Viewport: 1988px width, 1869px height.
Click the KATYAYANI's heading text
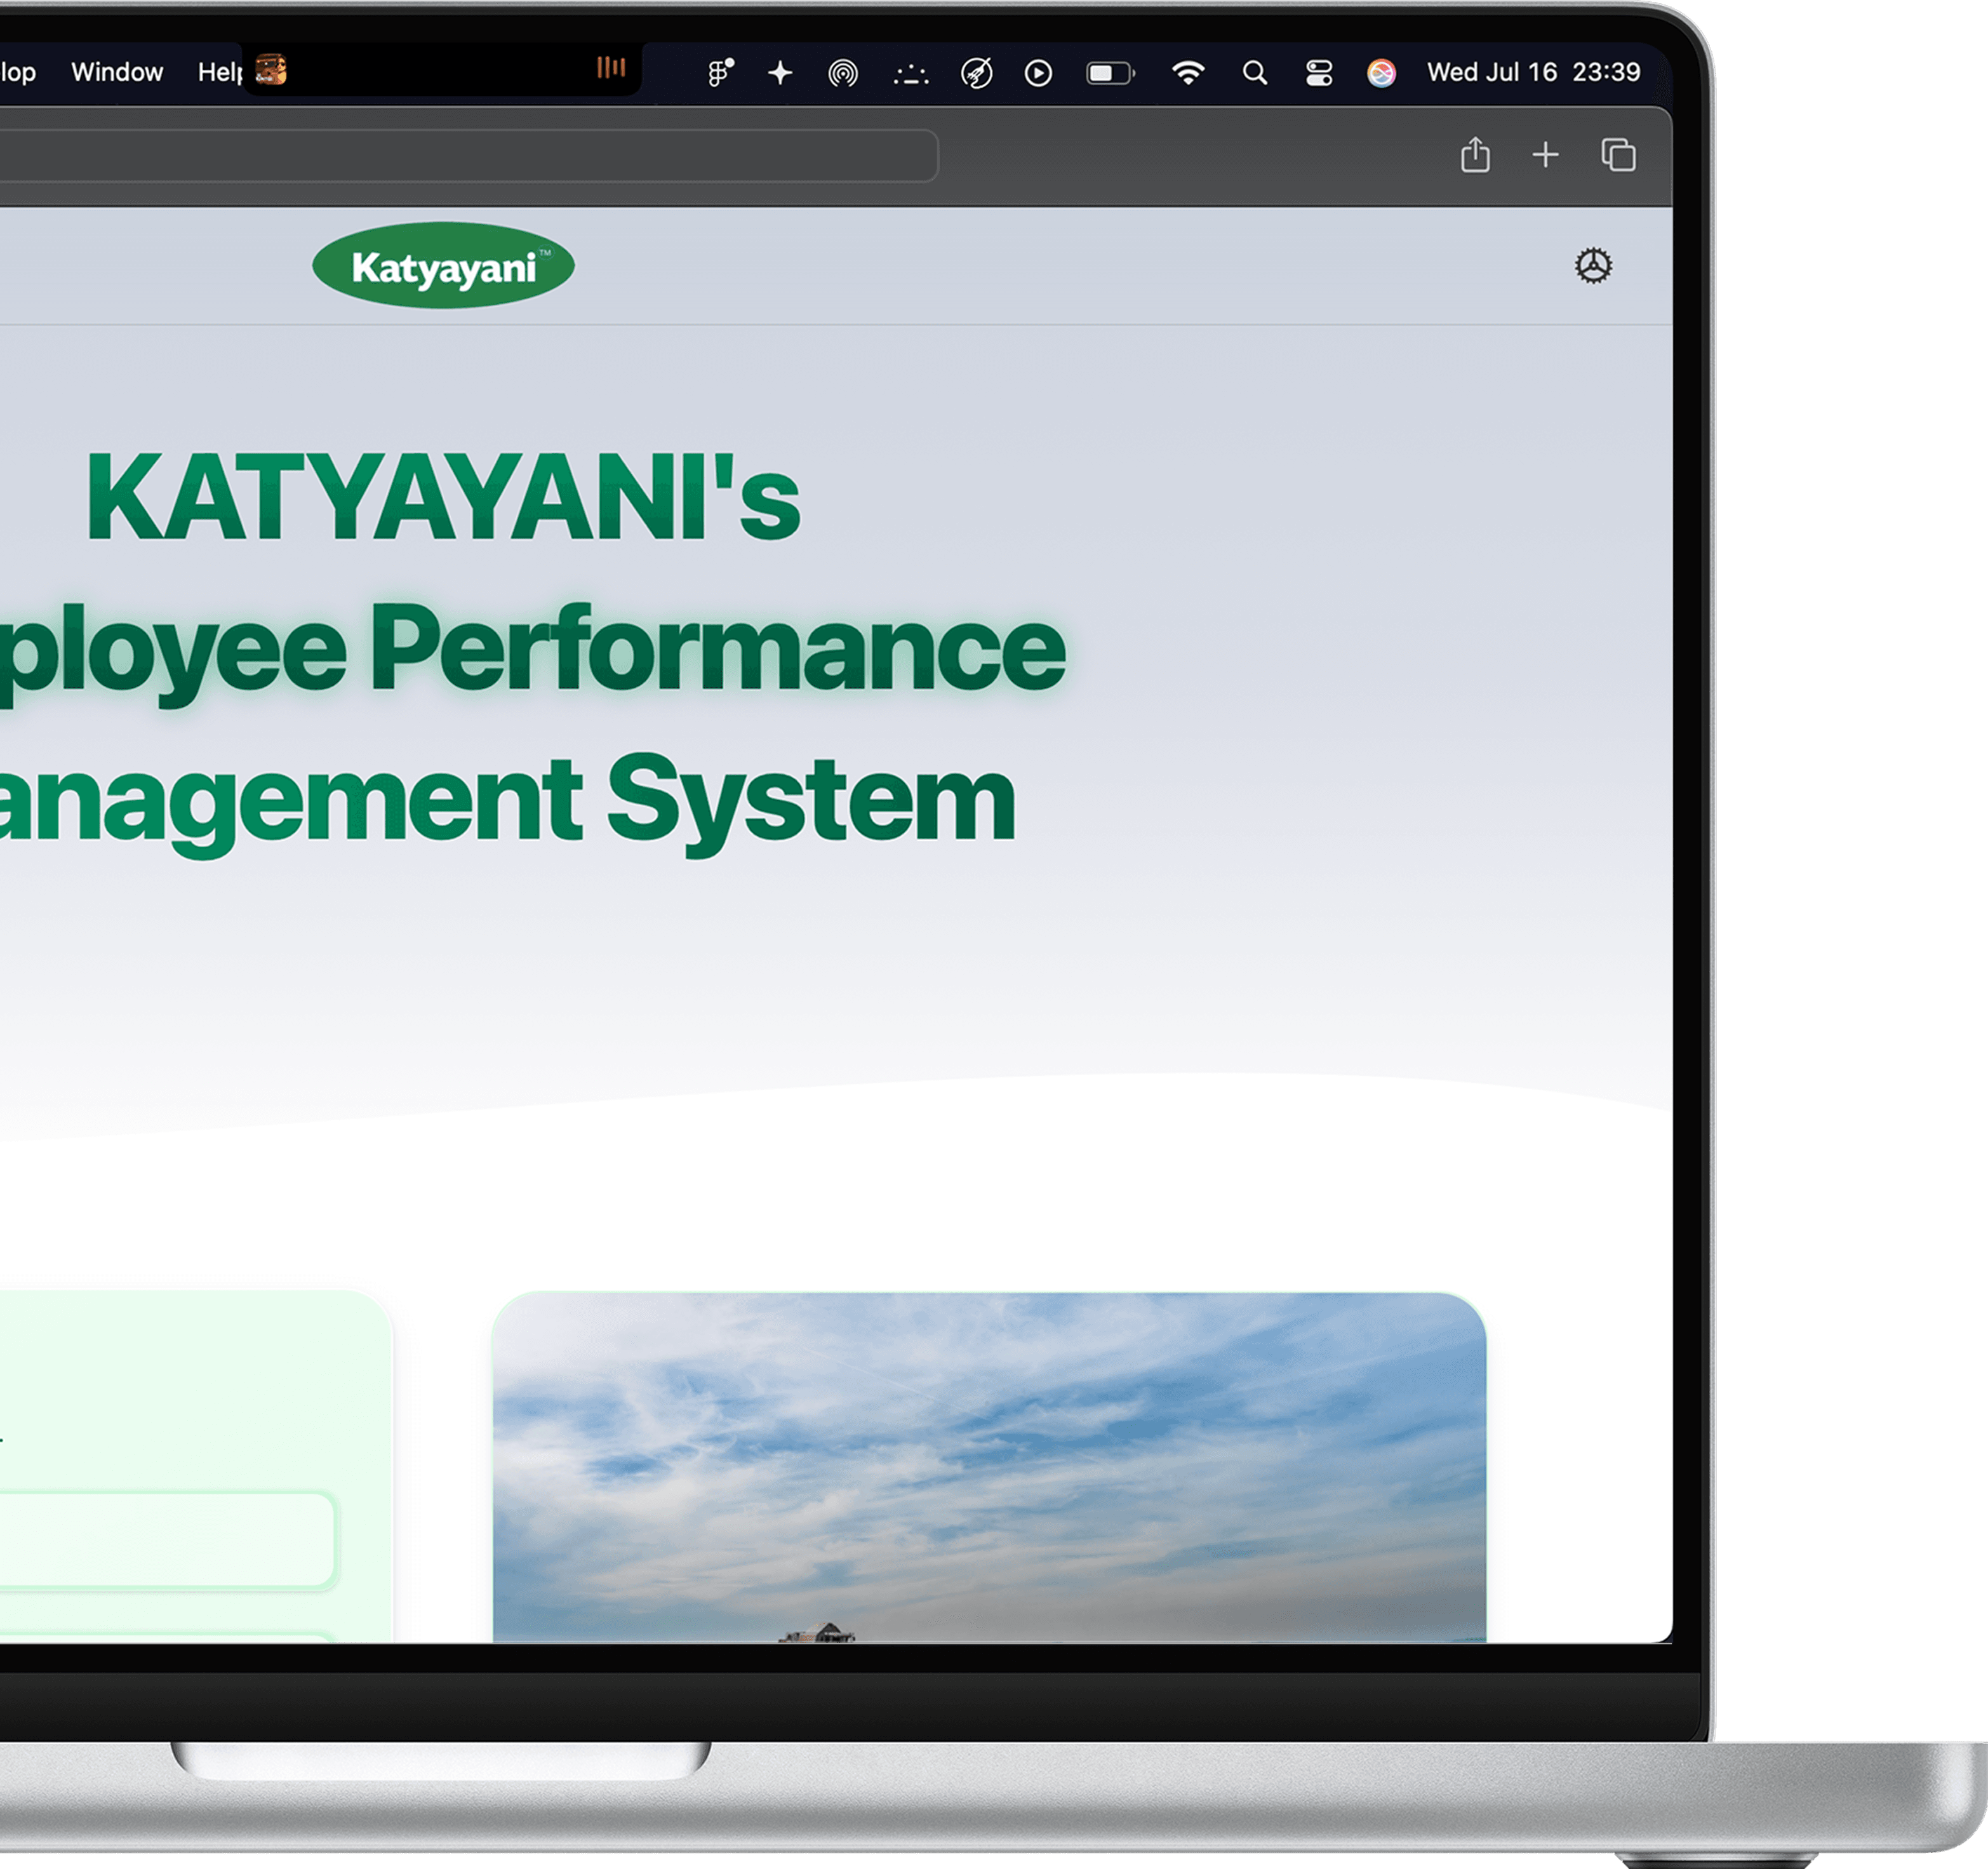443,497
